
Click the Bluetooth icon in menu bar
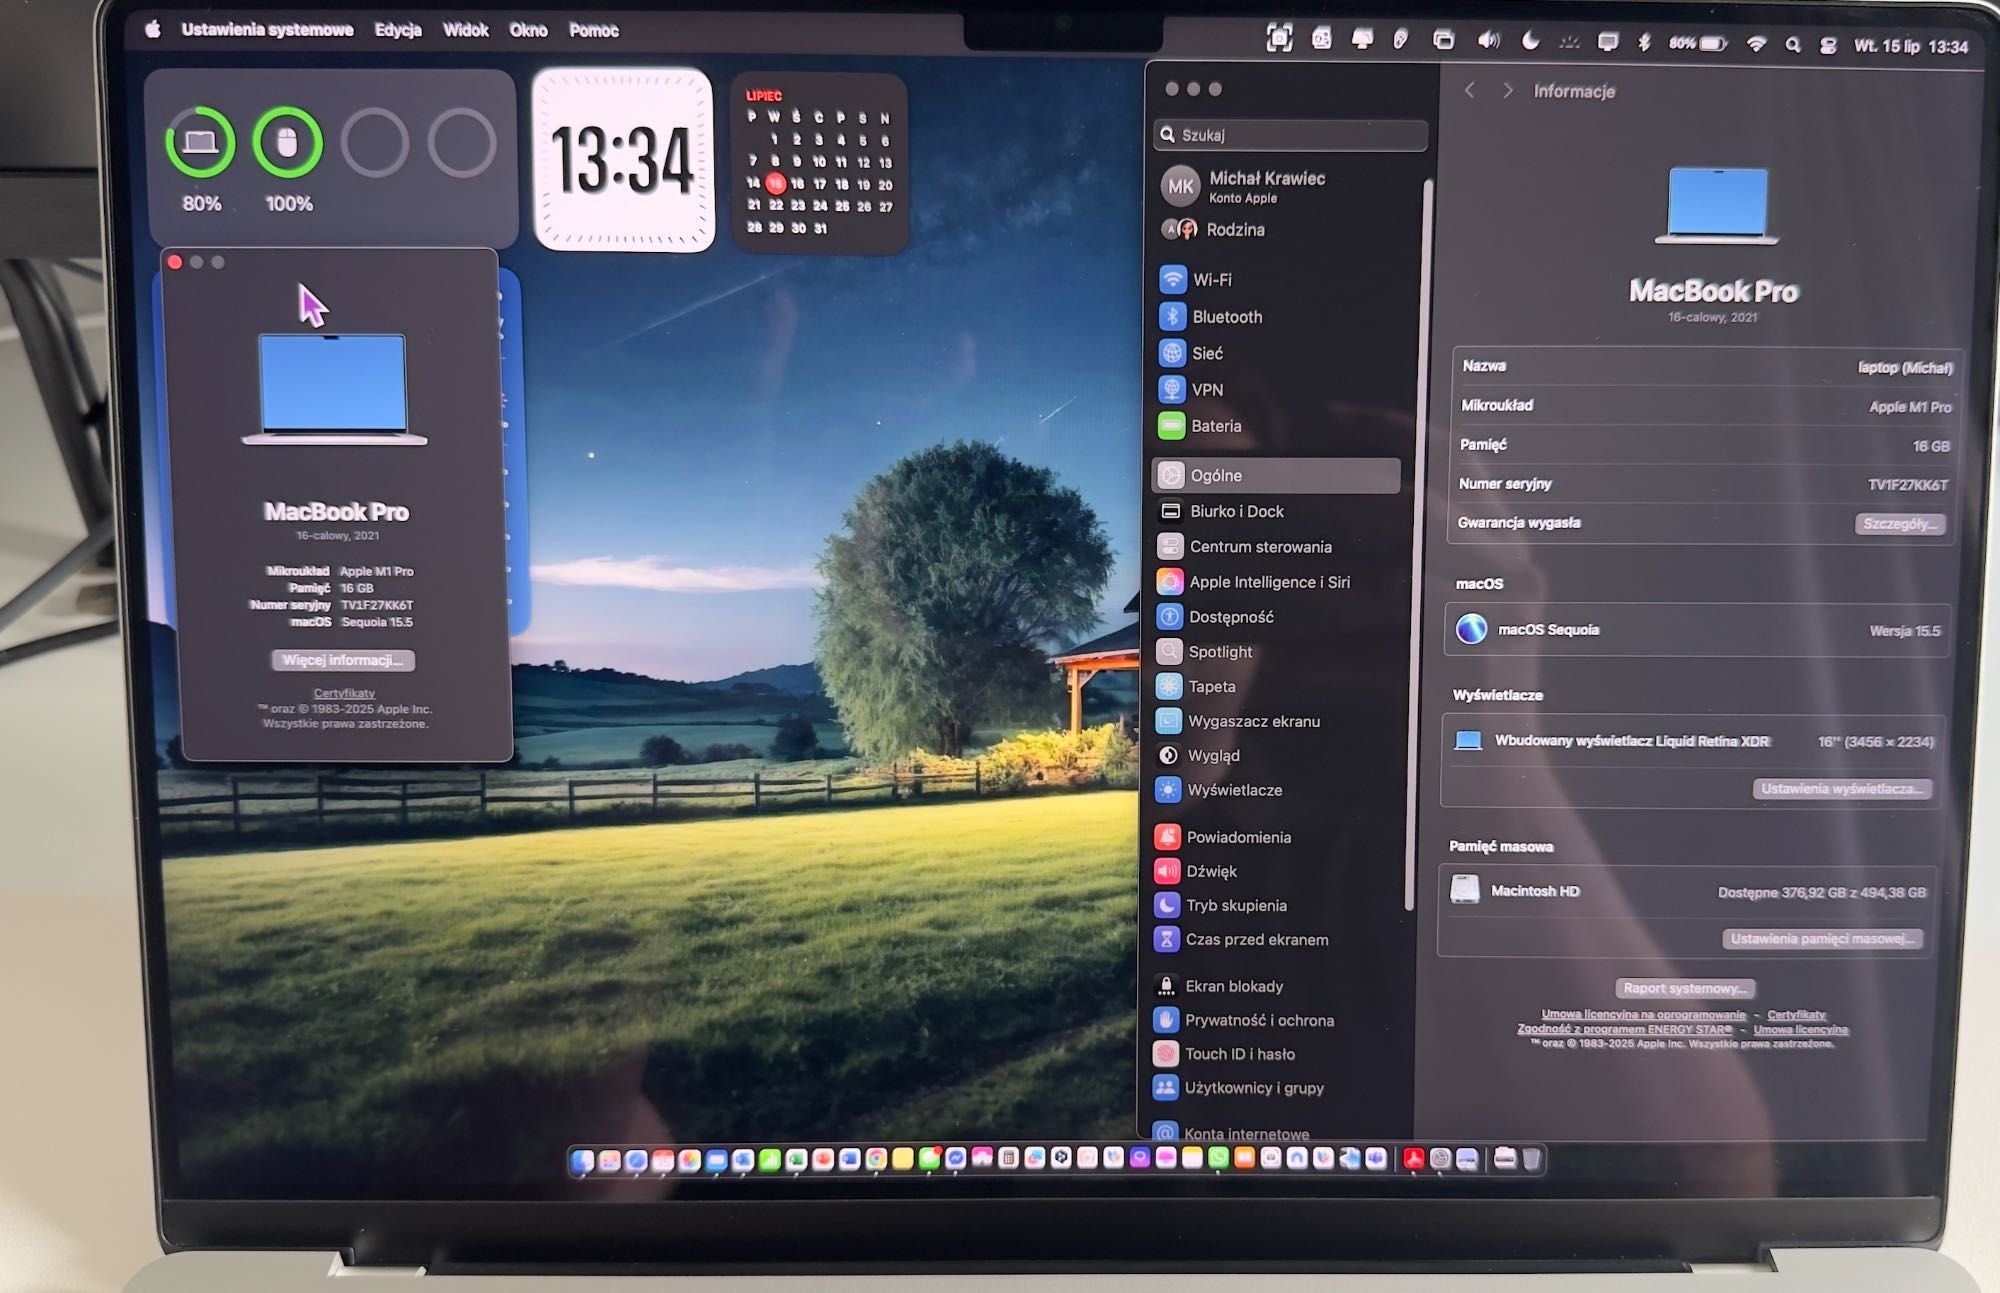(x=1644, y=42)
